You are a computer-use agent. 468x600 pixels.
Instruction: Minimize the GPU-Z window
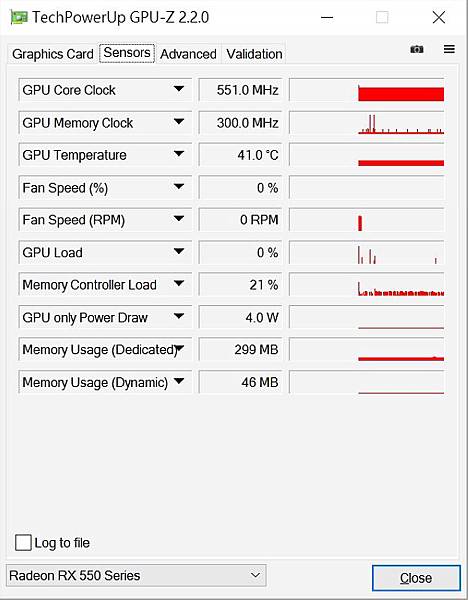tap(327, 18)
